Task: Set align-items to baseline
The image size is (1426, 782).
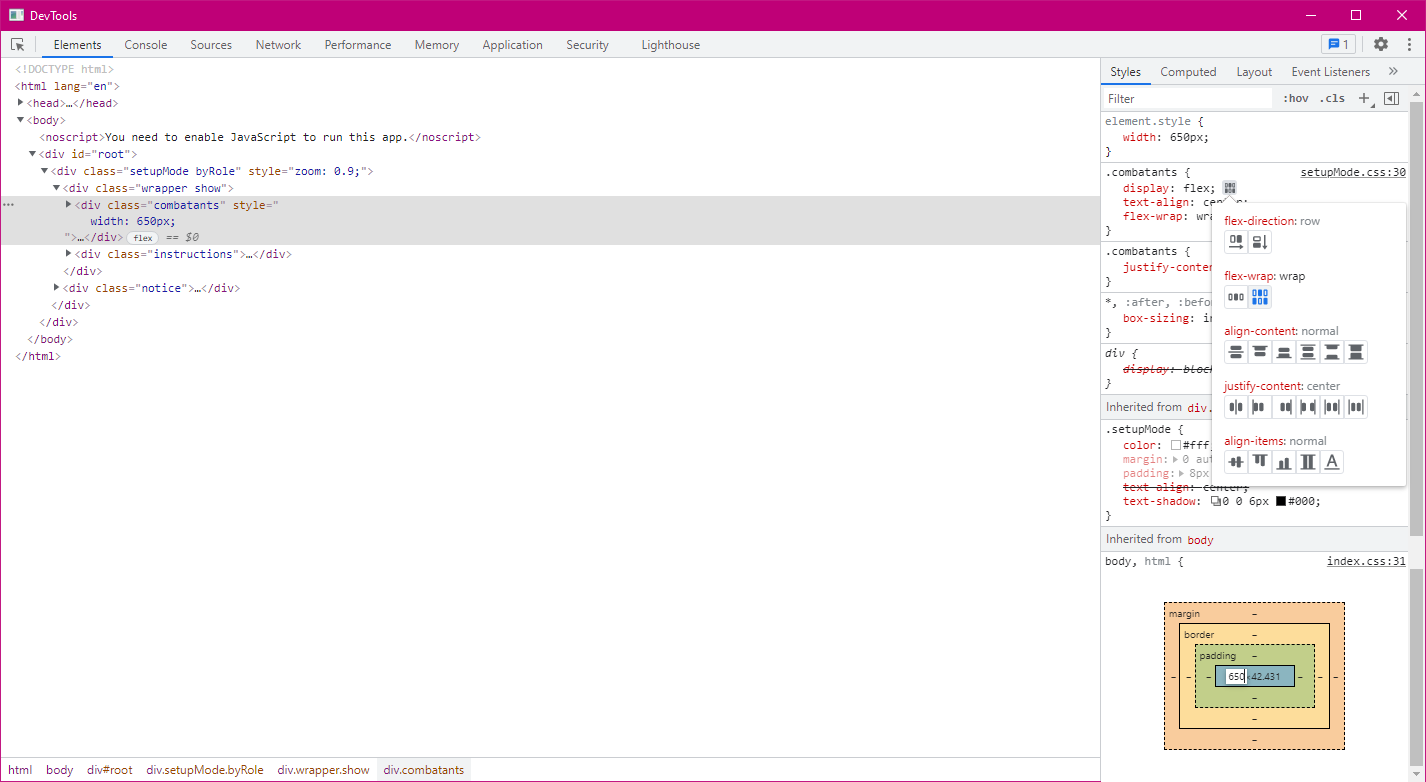Action: [x=1332, y=462]
